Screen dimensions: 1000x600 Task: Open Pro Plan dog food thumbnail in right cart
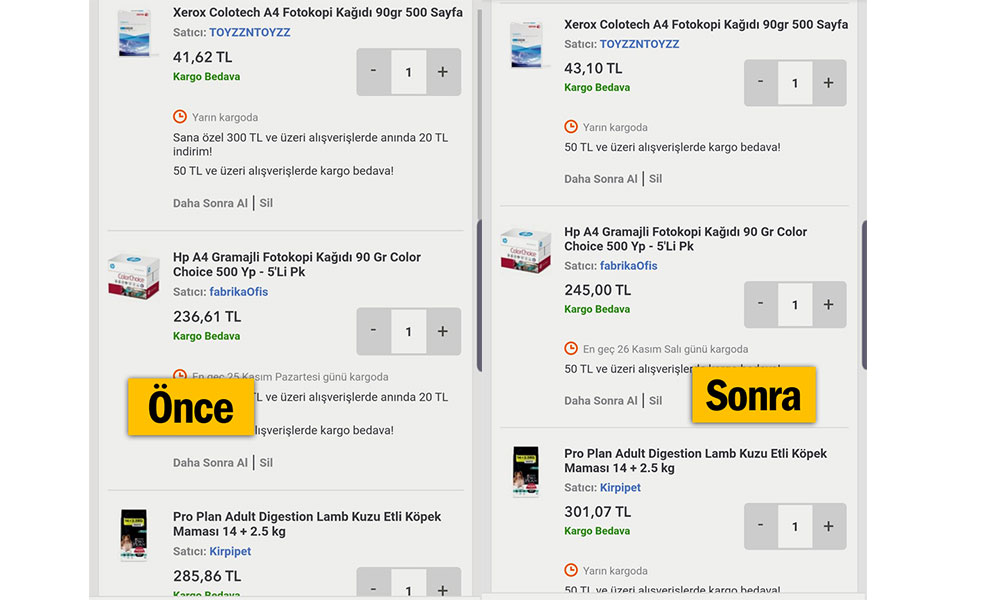(526, 472)
